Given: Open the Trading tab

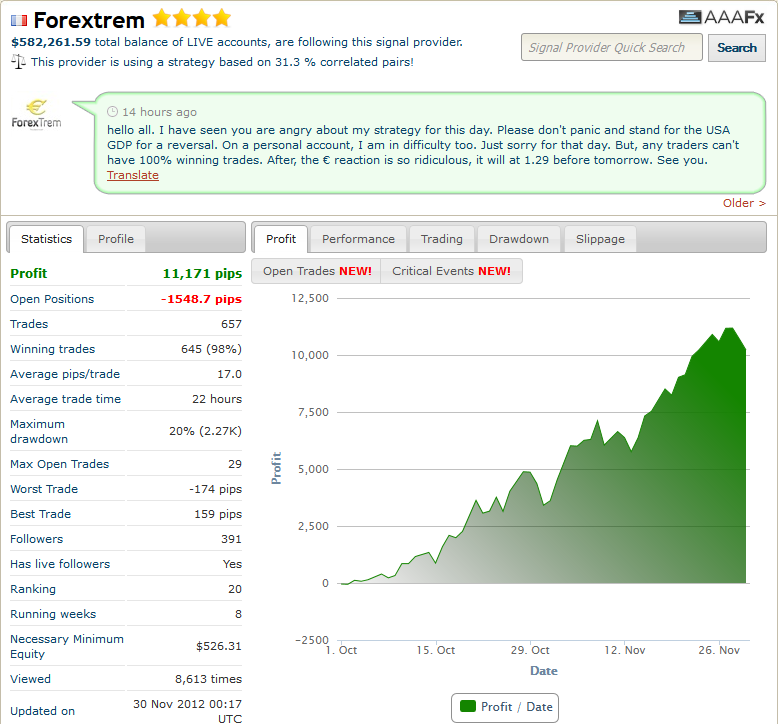Looking at the screenshot, I should 442,239.
